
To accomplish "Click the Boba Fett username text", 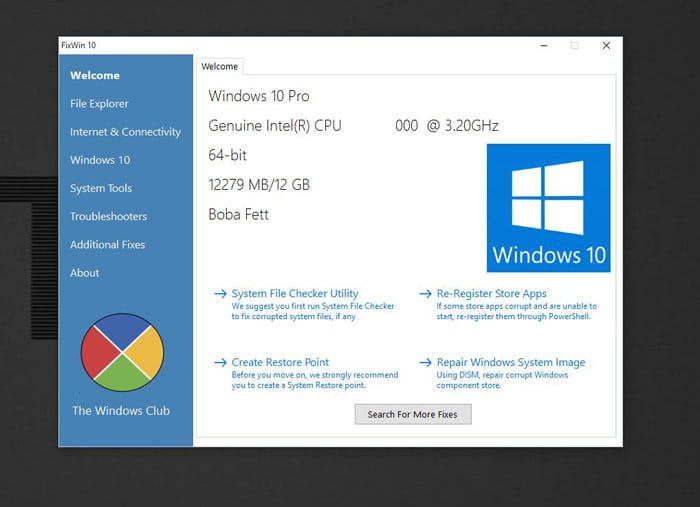I will (238, 215).
